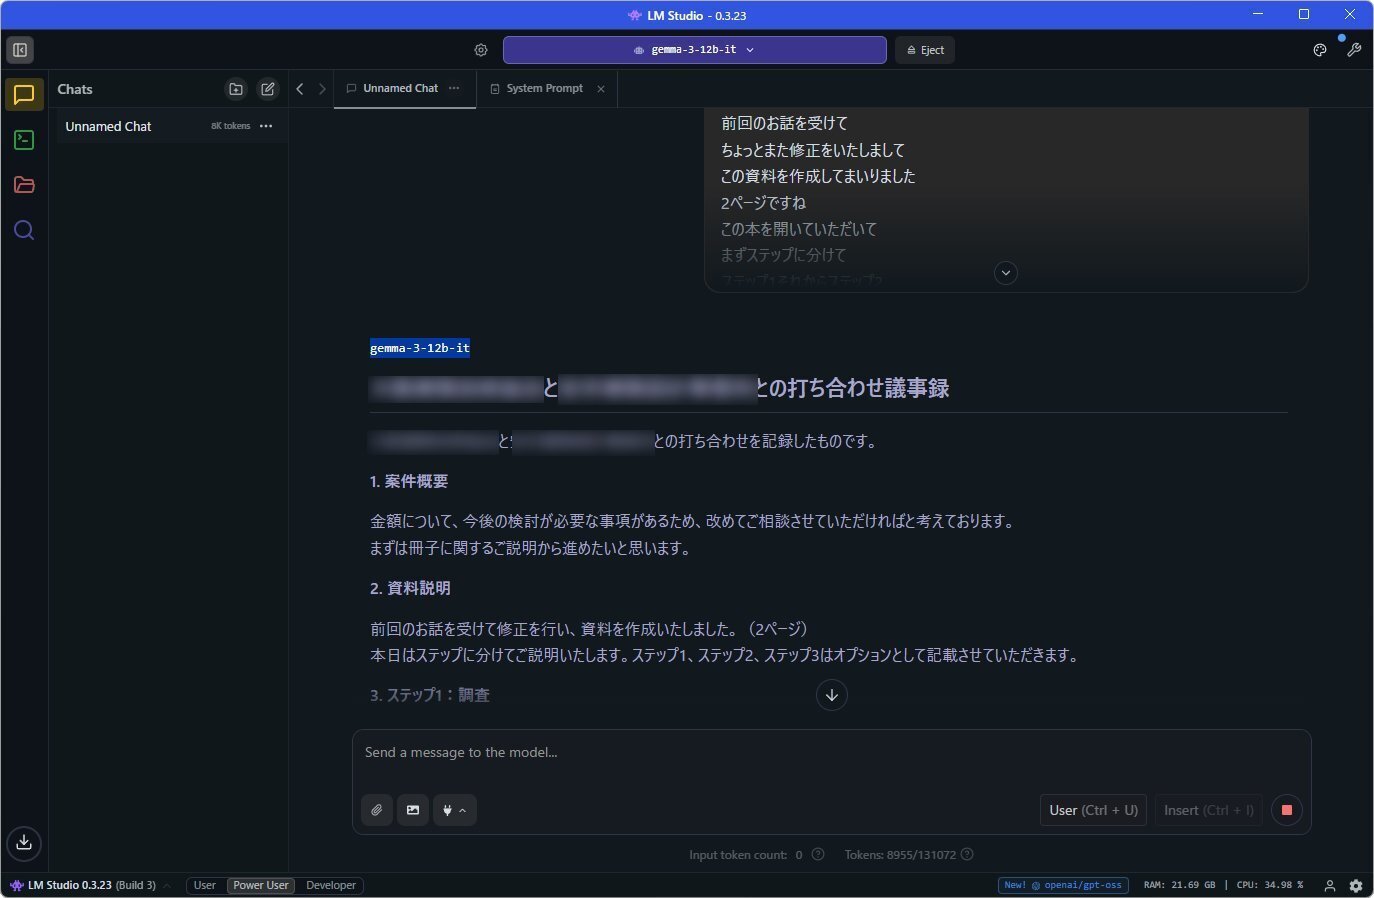Viewport: 1374px width, 898px height.
Task: Expand the truncated message with the chevron
Action: click(x=1005, y=272)
